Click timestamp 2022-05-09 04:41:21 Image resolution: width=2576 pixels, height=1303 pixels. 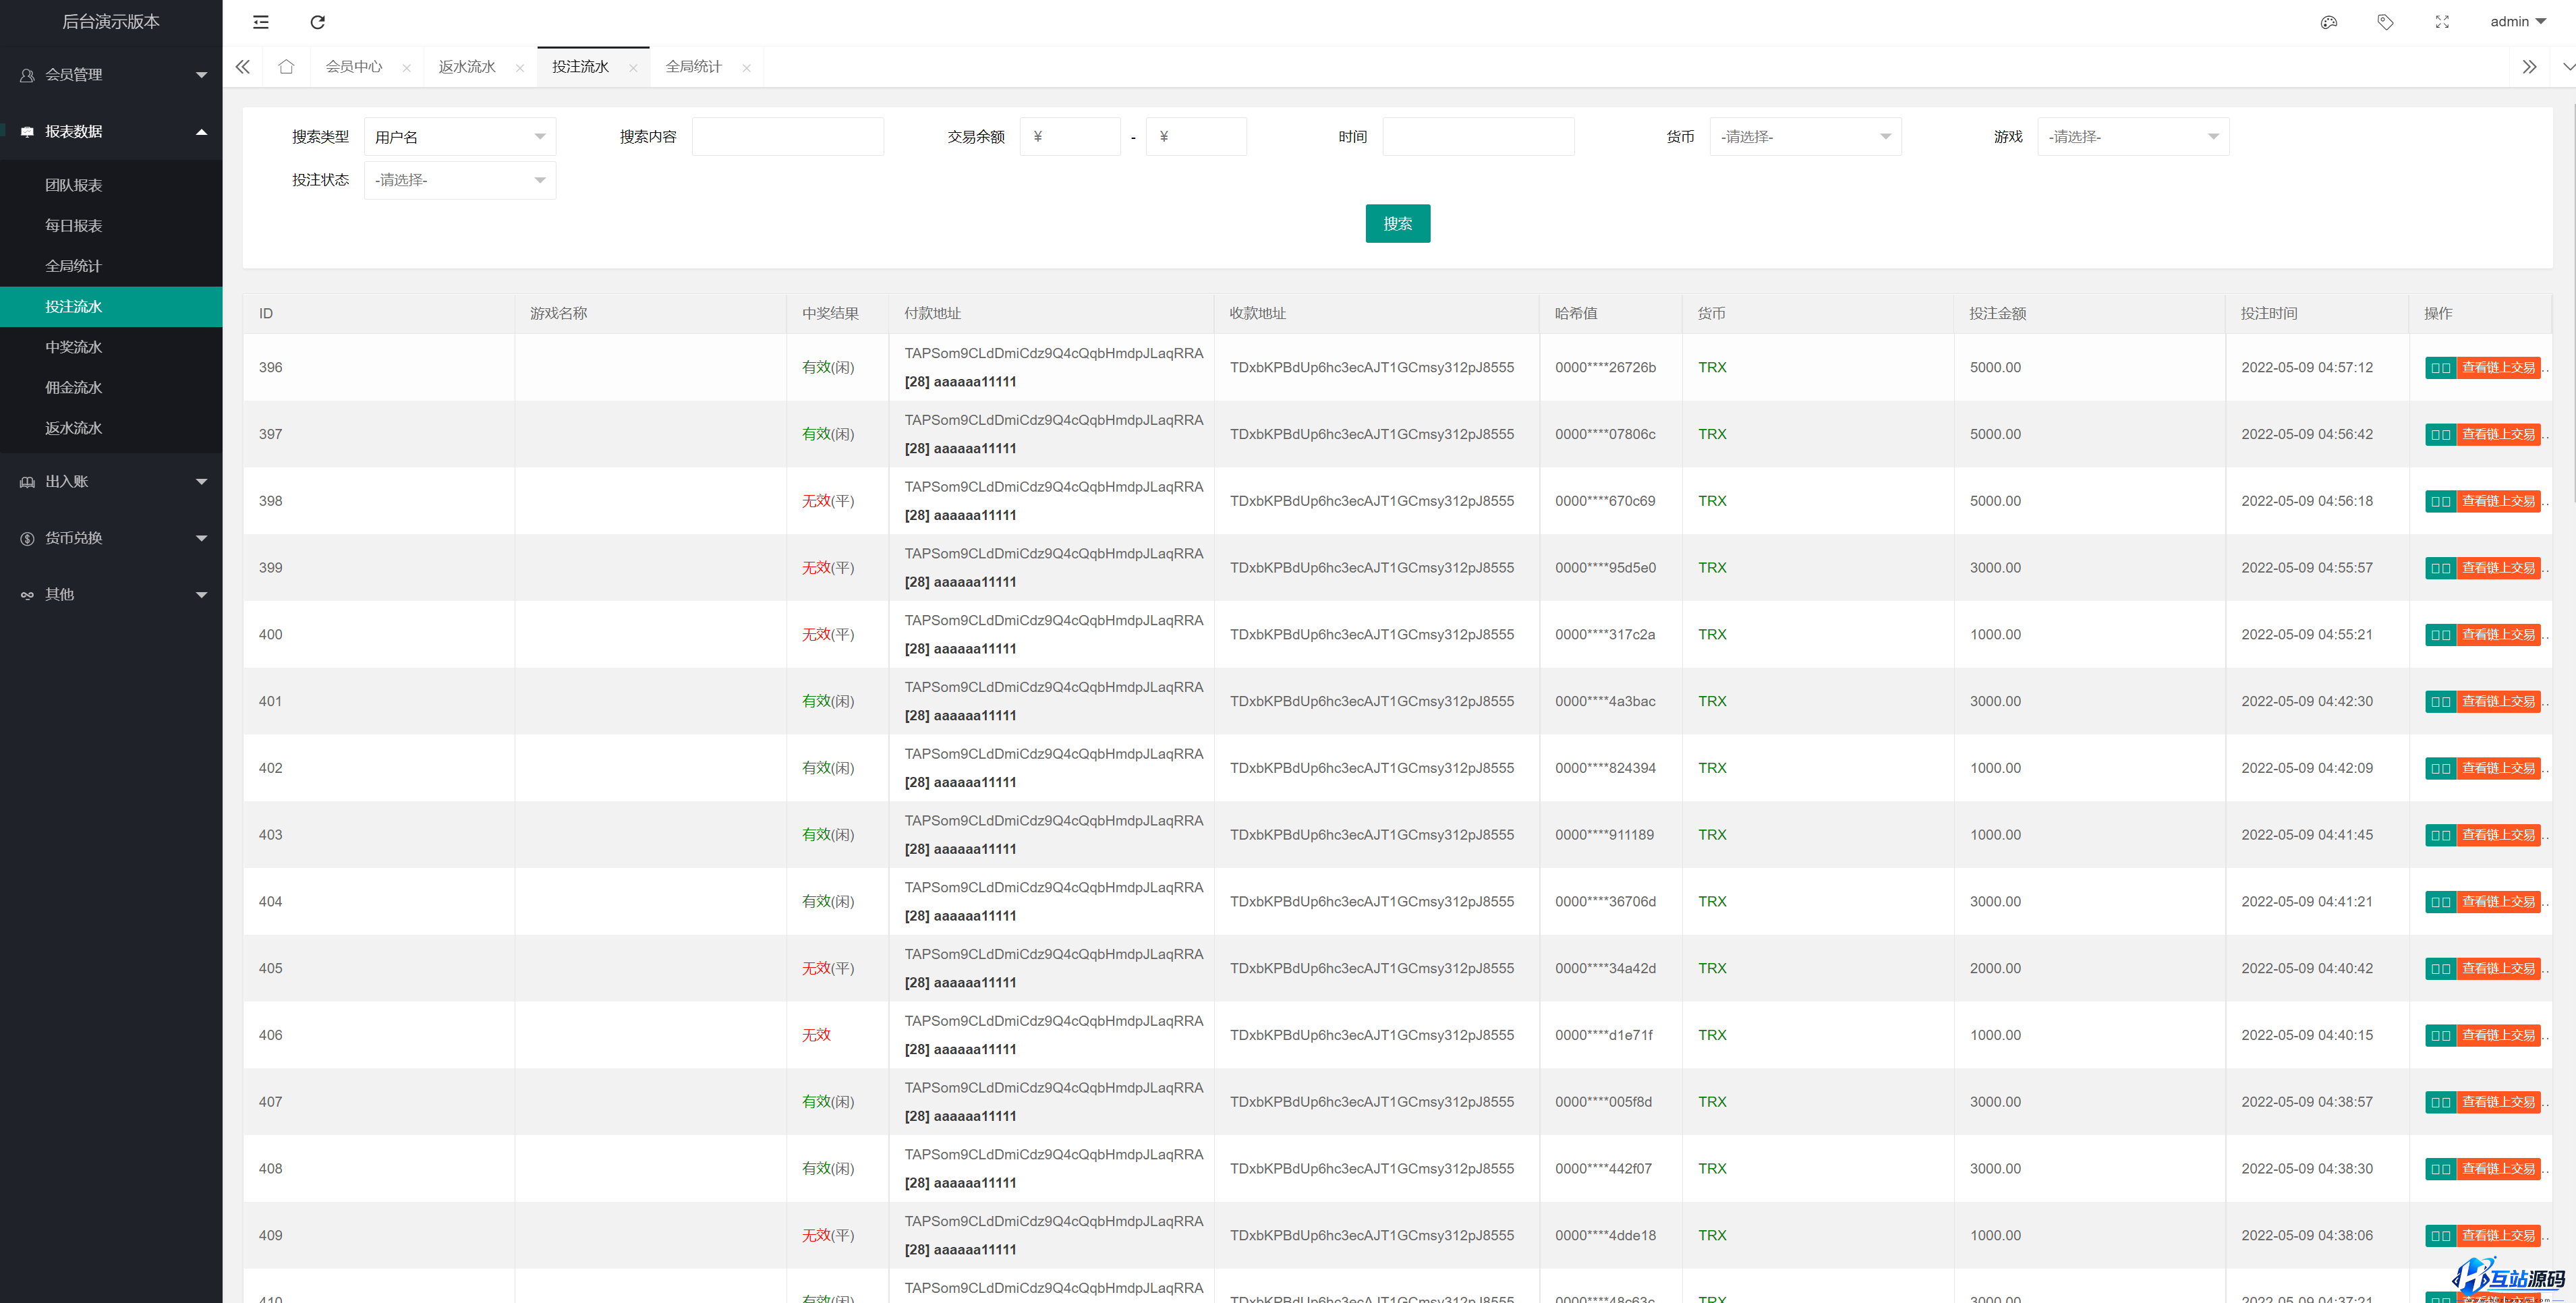tap(2307, 902)
